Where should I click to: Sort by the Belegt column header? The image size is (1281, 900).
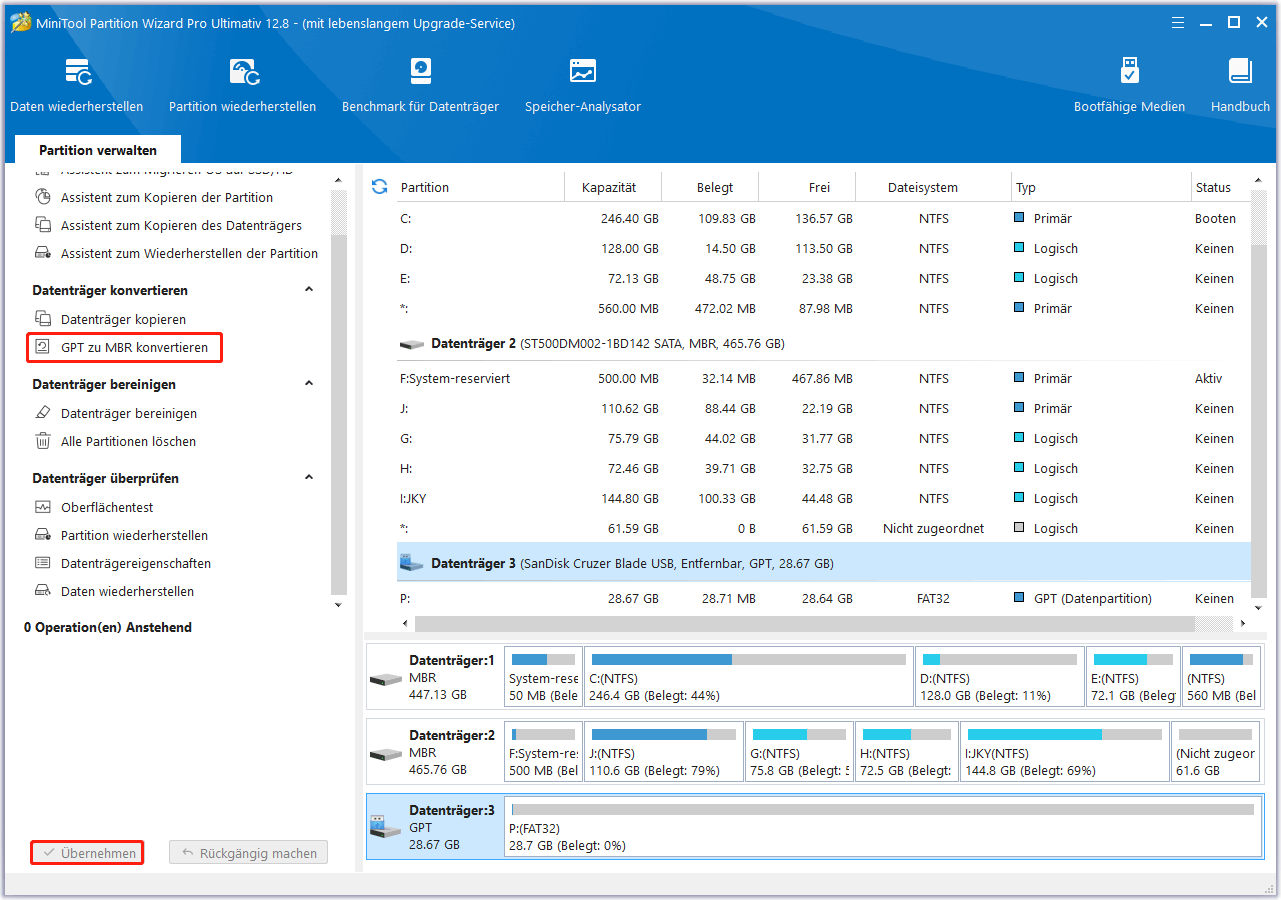pyautogui.click(x=711, y=187)
